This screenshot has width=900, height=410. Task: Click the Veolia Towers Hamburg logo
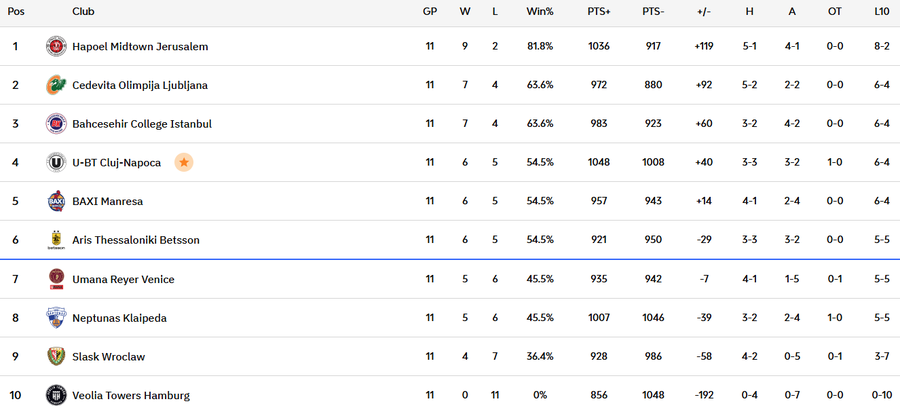pos(57,395)
